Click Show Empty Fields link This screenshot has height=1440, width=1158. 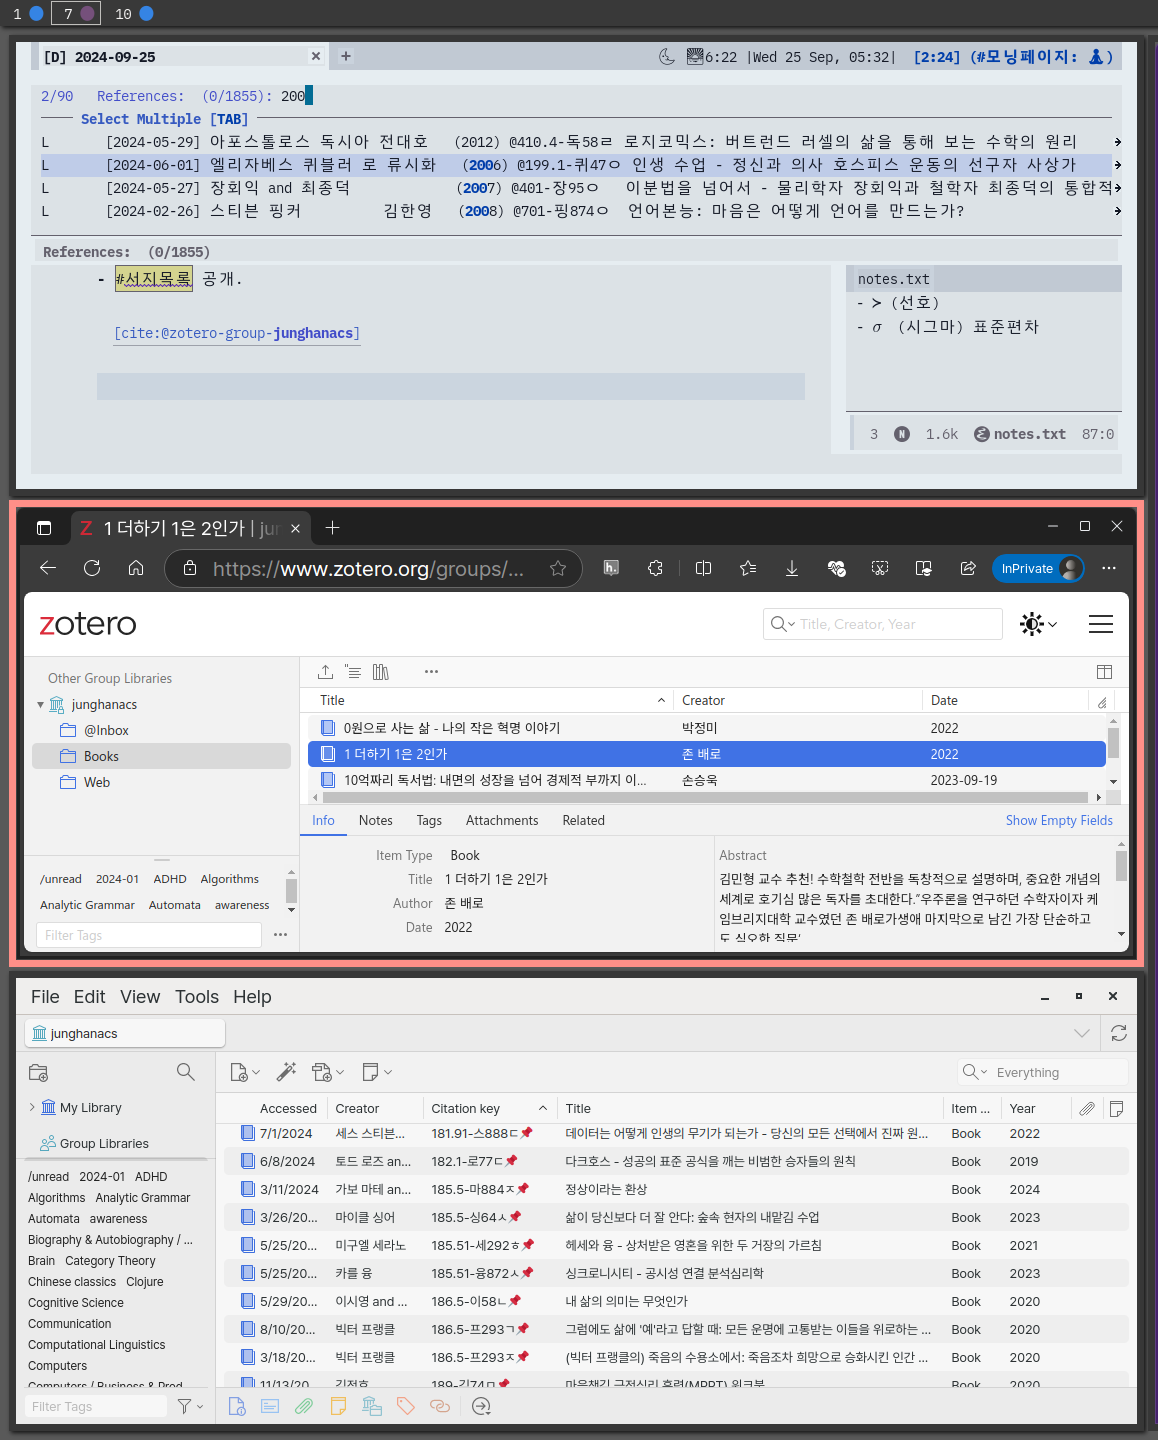pyautogui.click(x=1059, y=820)
